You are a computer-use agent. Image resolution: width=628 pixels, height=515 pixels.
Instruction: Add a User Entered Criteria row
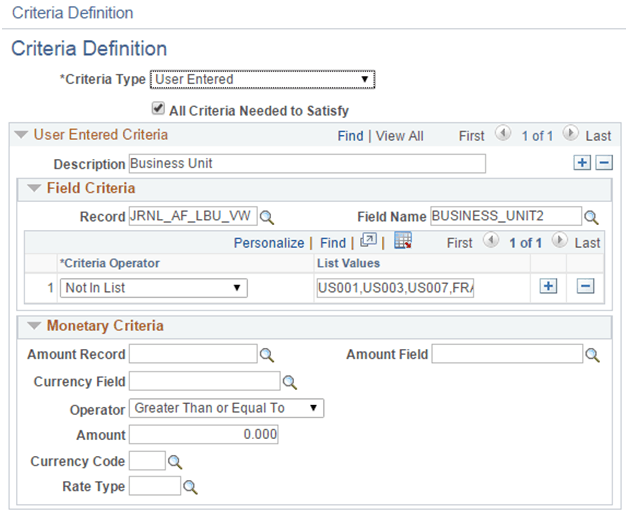582,163
